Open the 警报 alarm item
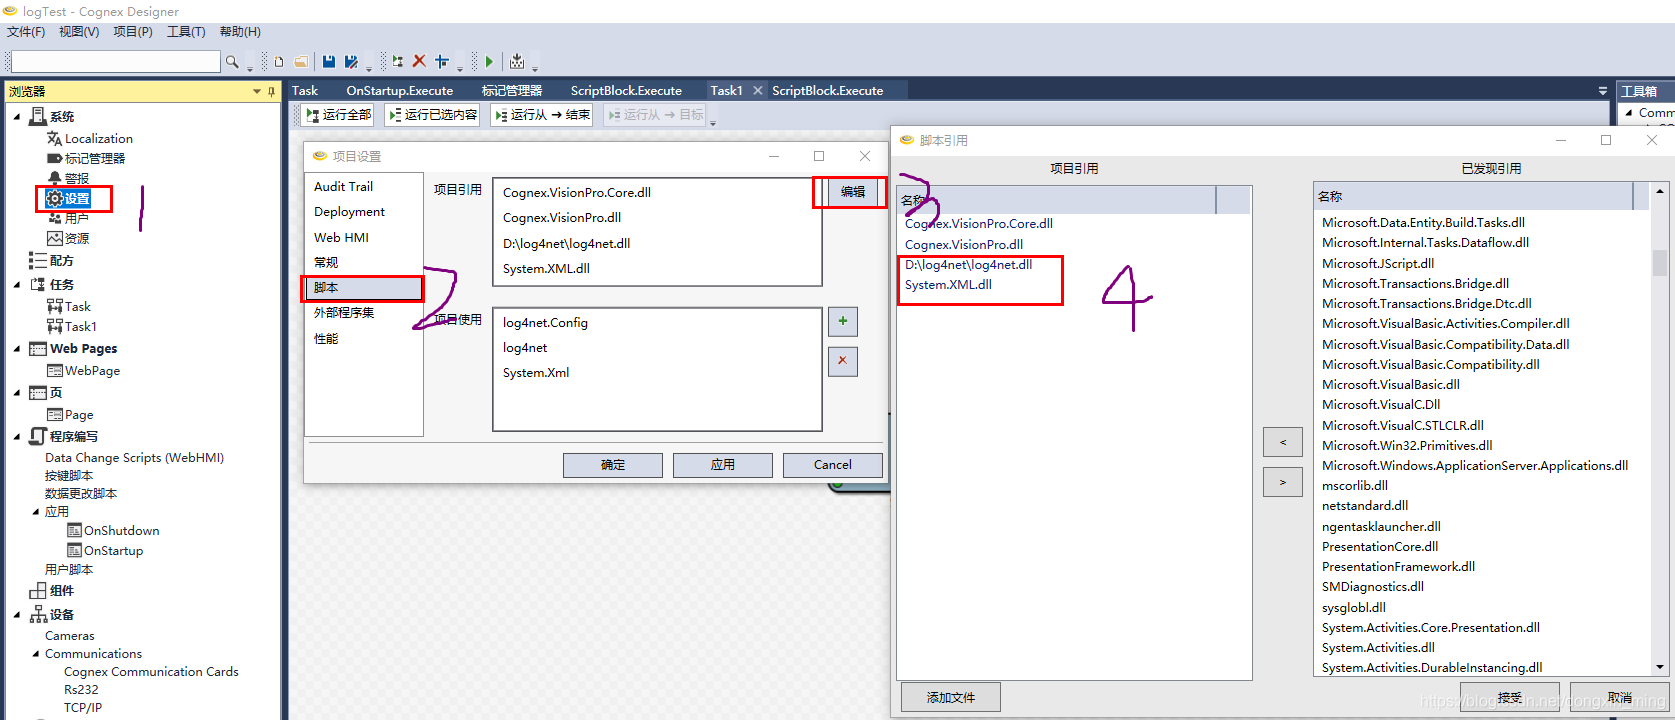Screen dimensions: 1675x720 [68, 178]
